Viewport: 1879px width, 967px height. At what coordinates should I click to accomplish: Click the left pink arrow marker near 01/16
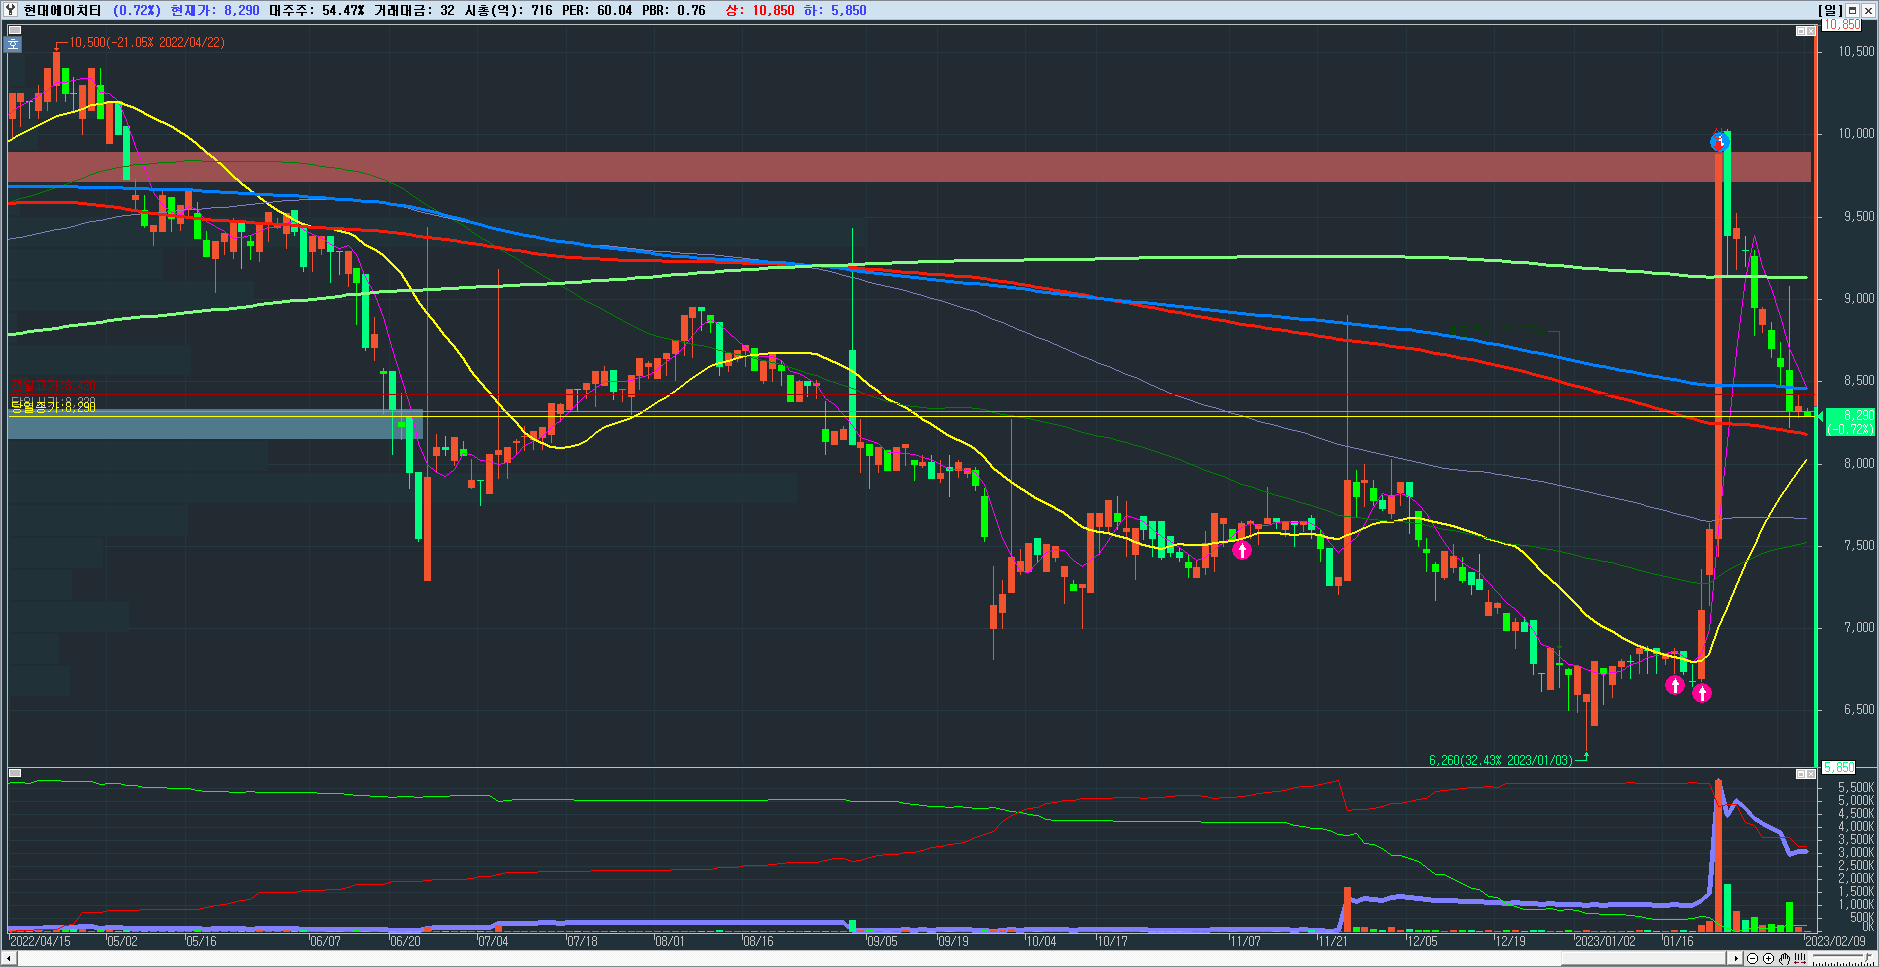pyautogui.click(x=1675, y=685)
